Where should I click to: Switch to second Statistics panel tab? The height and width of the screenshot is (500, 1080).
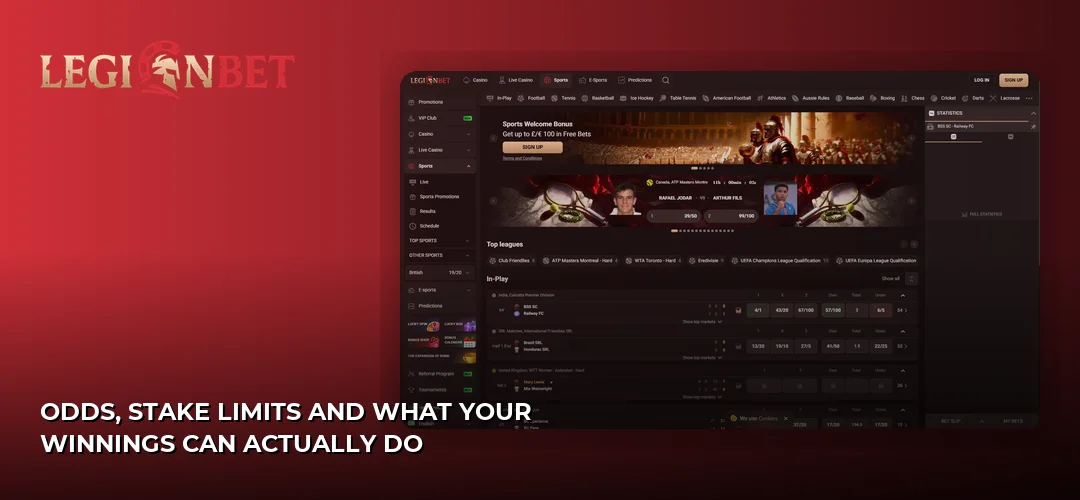(x=1010, y=137)
